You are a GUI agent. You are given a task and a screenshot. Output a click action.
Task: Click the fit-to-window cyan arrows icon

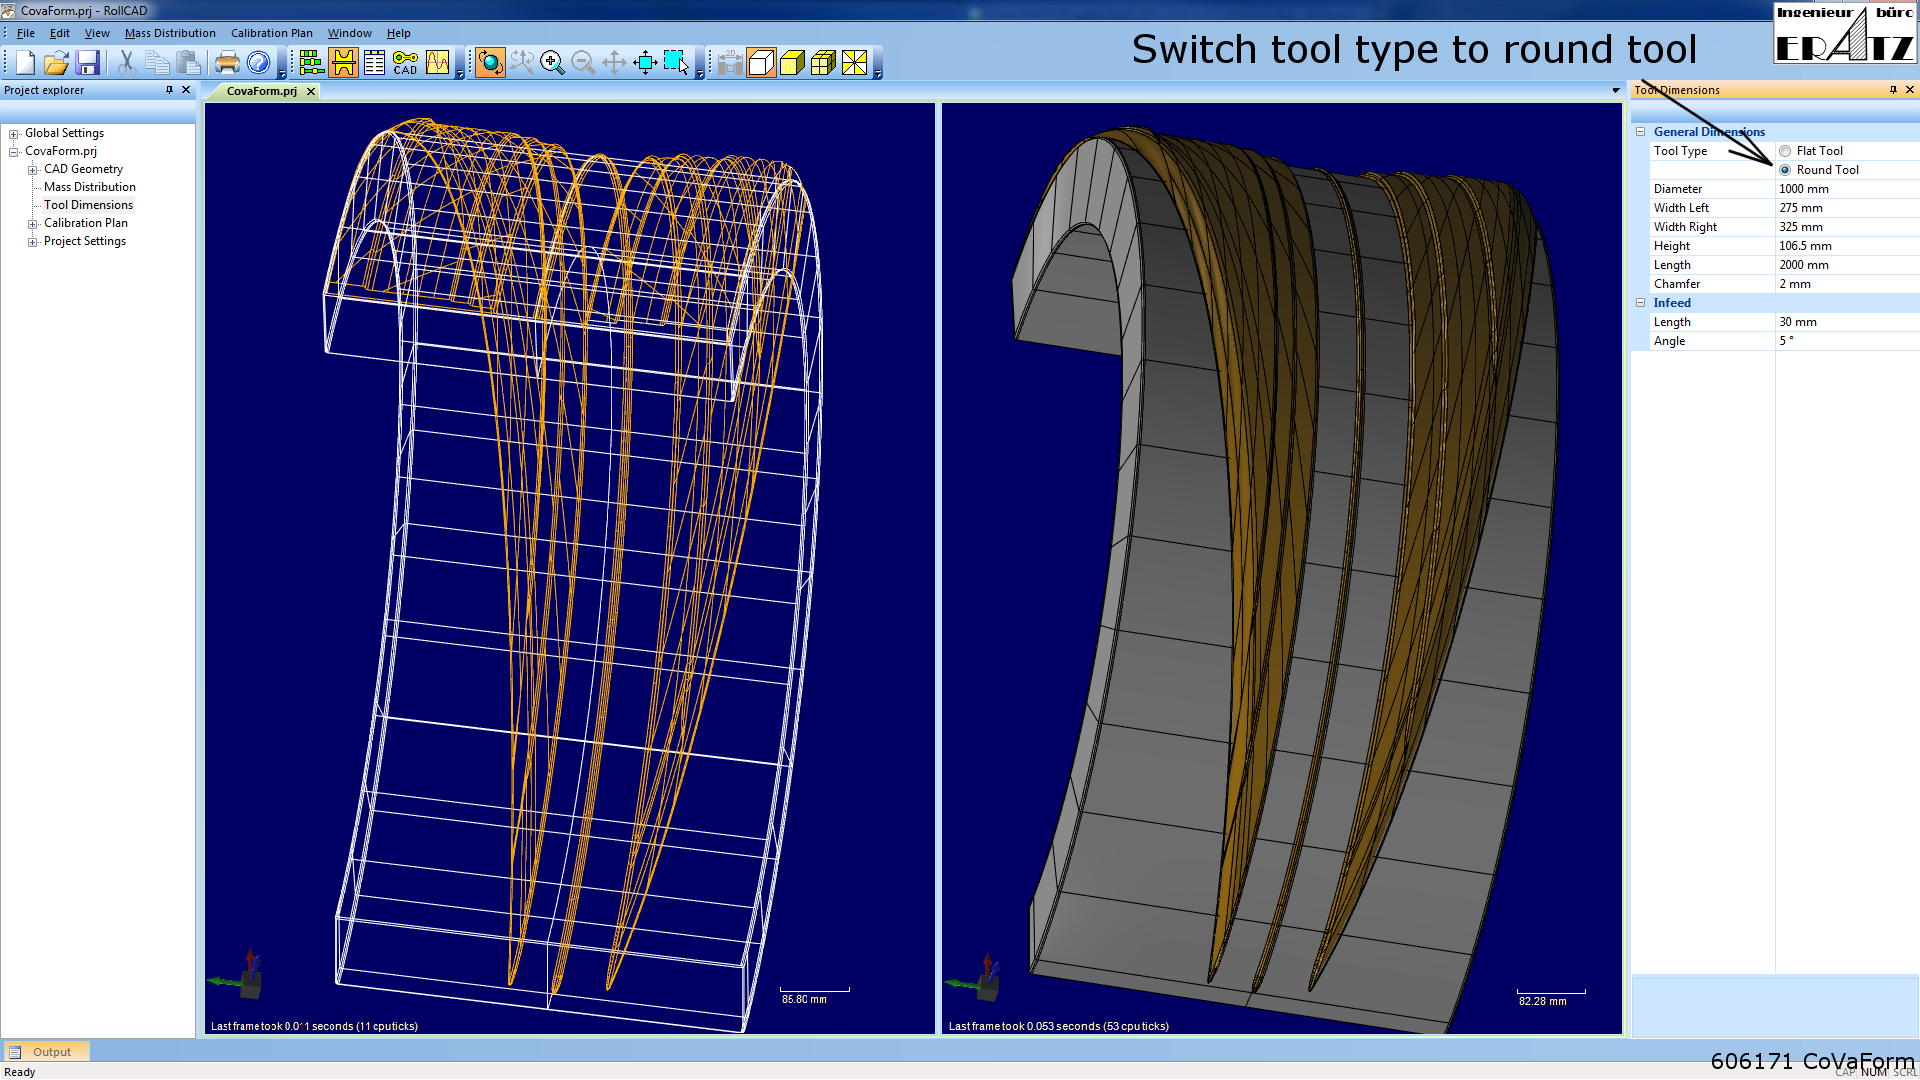(x=645, y=63)
